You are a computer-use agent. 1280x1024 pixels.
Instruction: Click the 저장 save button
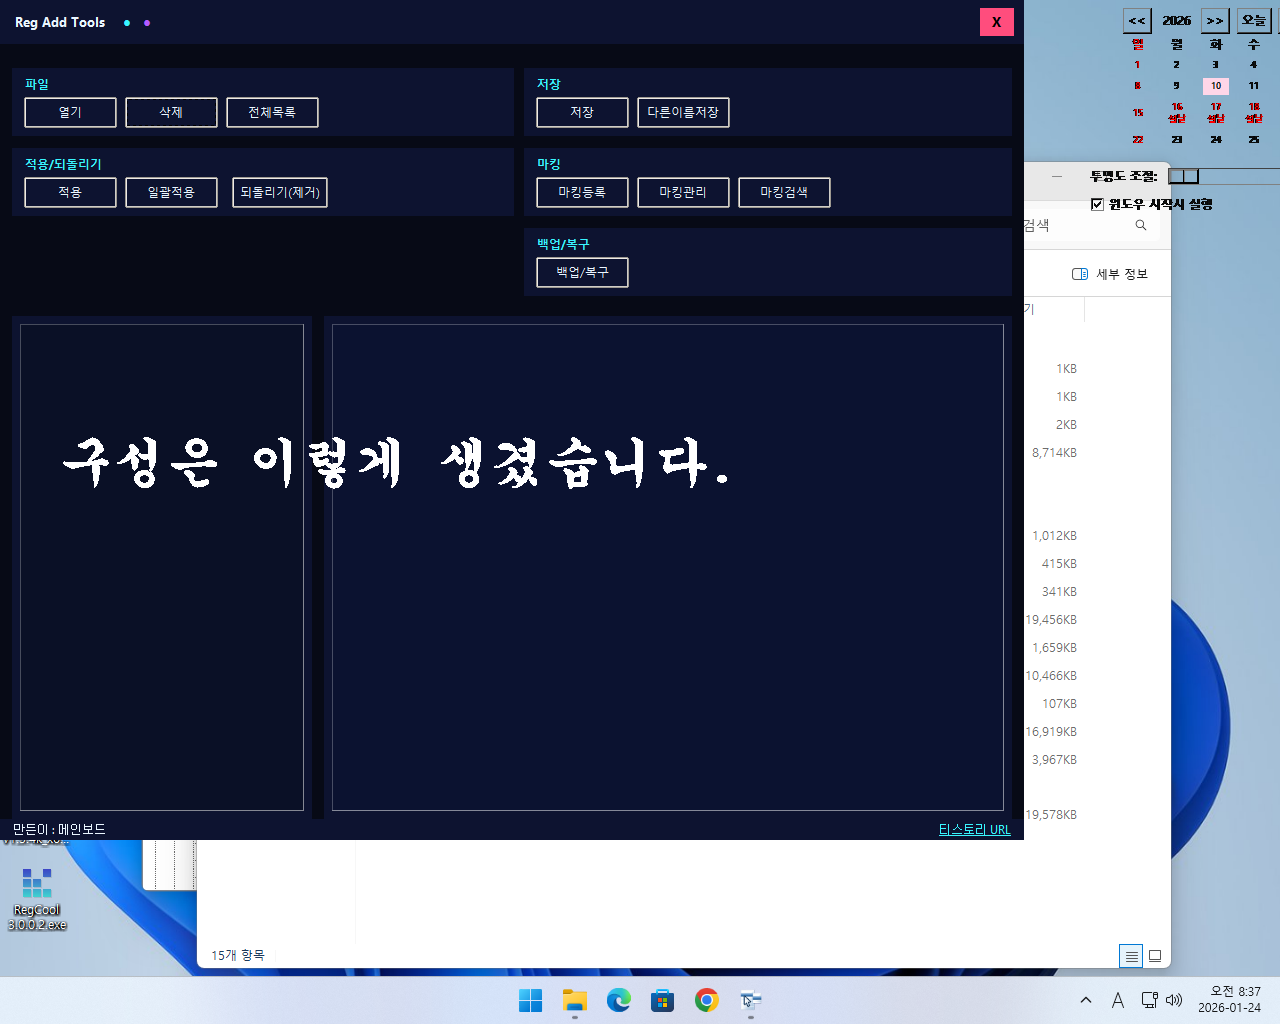click(x=582, y=112)
